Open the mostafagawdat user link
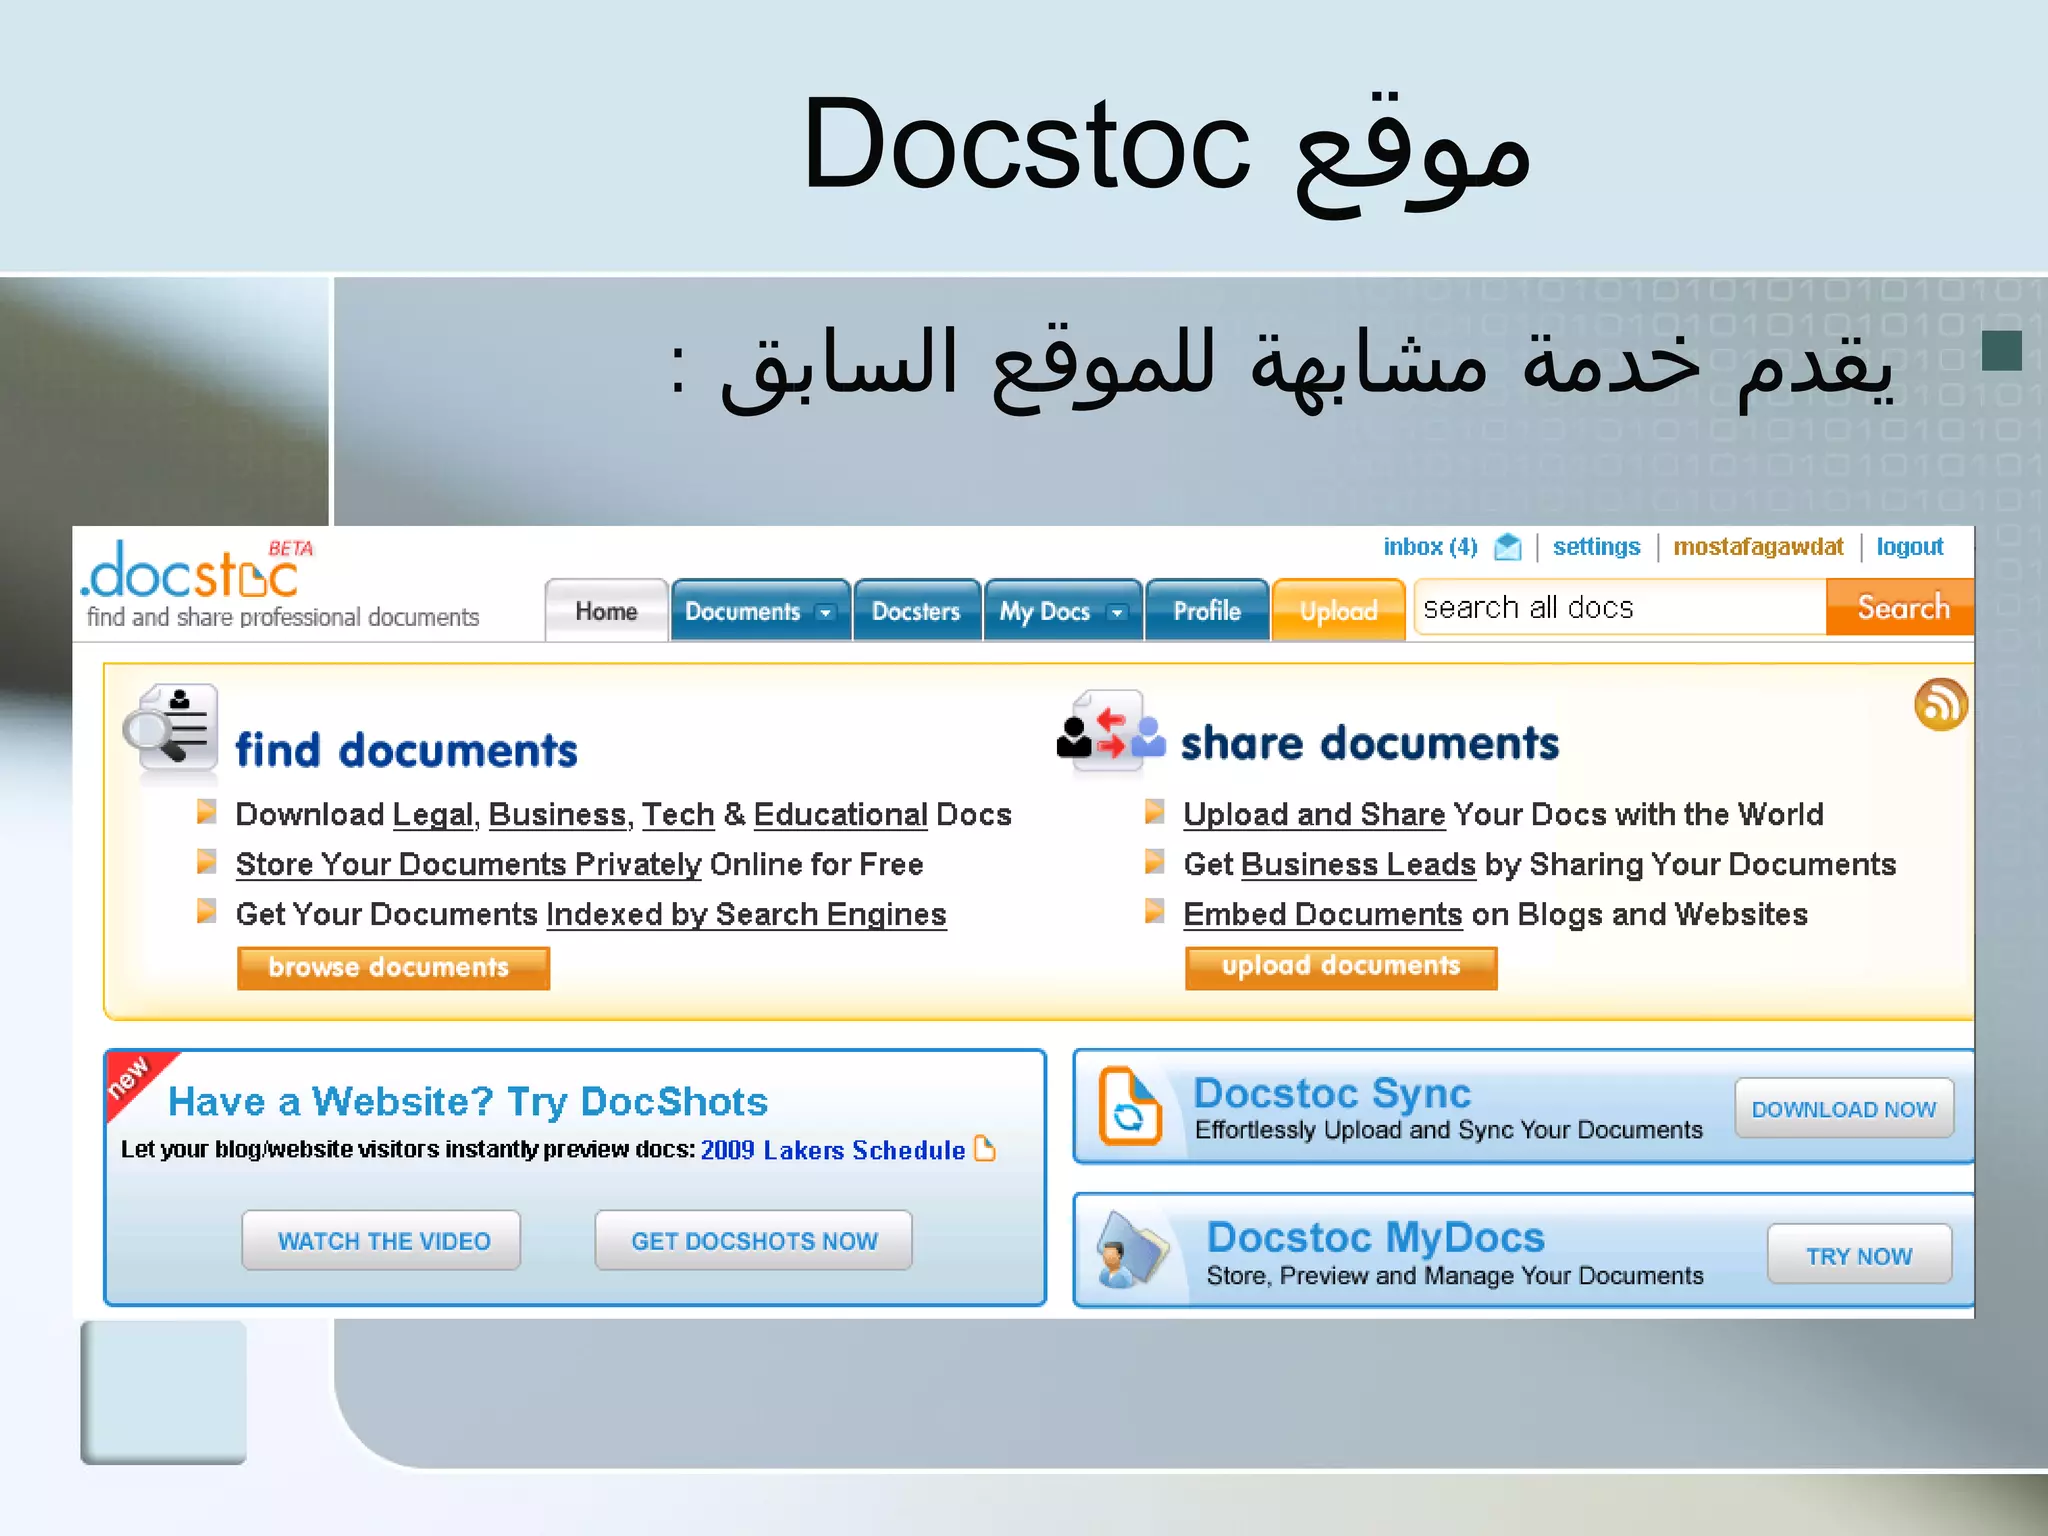The image size is (2048, 1536). click(1758, 547)
